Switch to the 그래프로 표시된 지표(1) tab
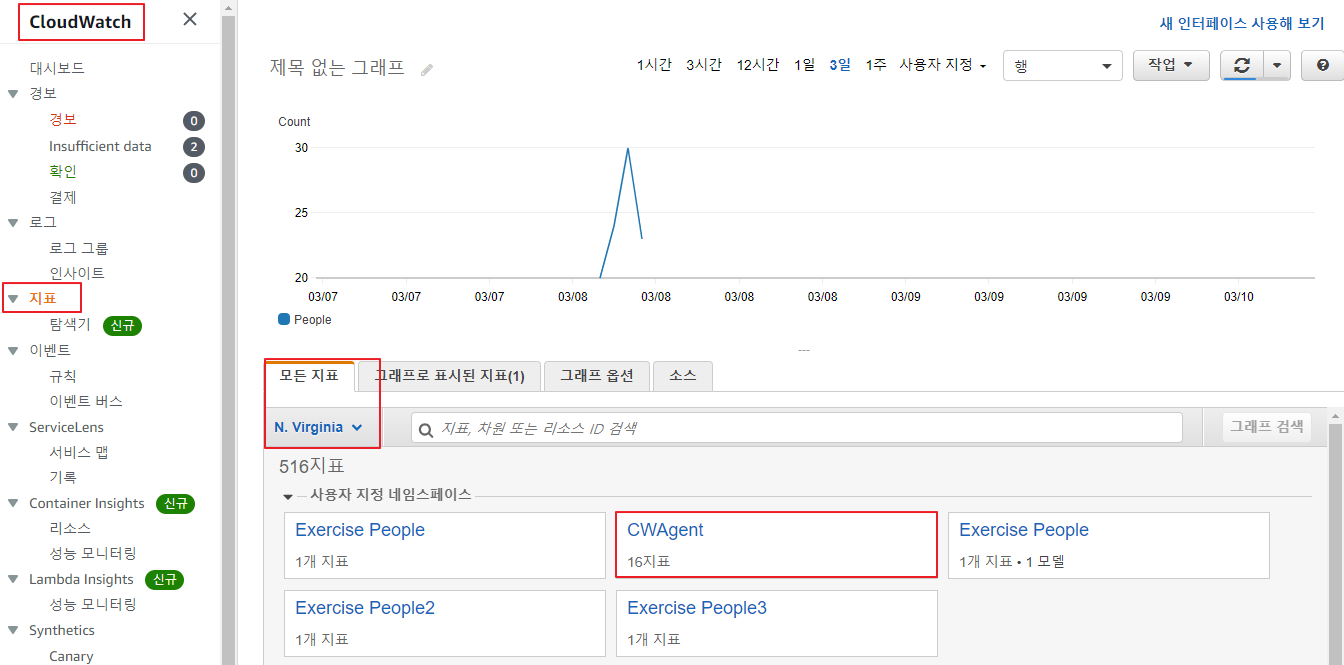 pyautogui.click(x=449, y=376)
